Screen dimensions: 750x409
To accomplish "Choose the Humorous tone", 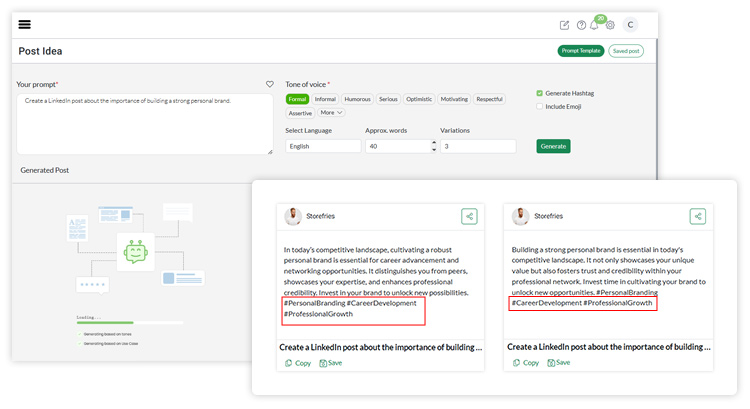I will [357, 99].
